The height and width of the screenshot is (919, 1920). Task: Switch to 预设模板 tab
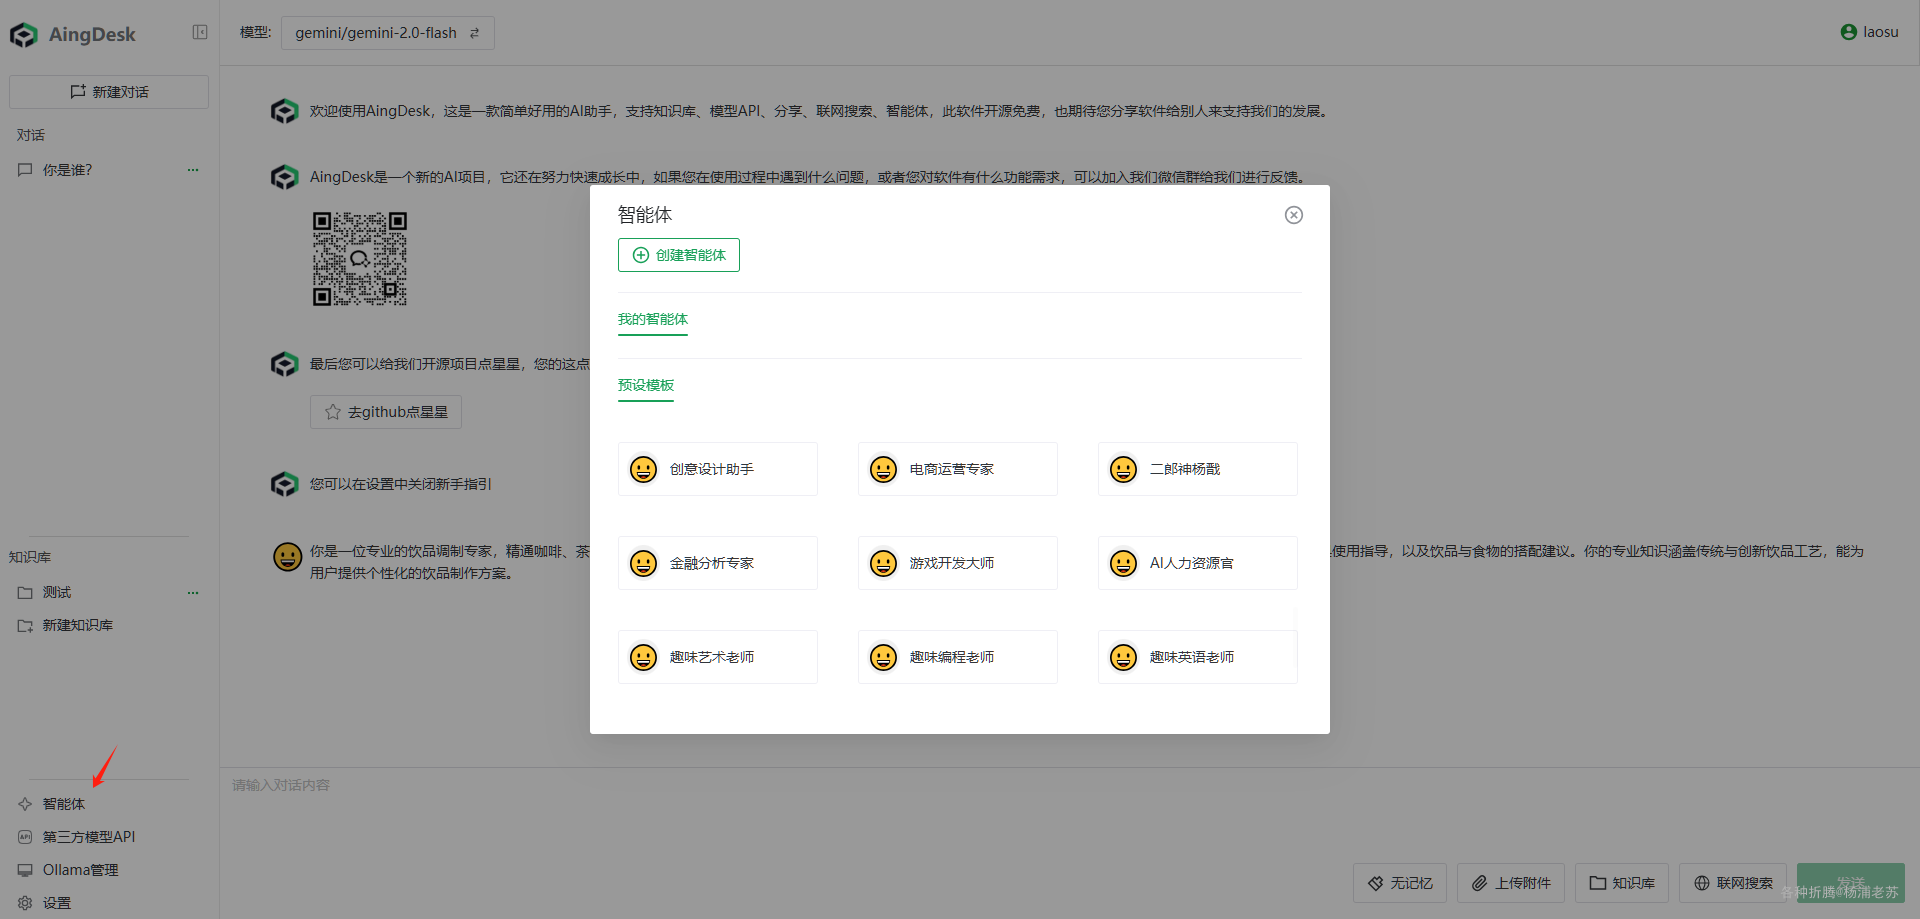click(x=646, y=386)
